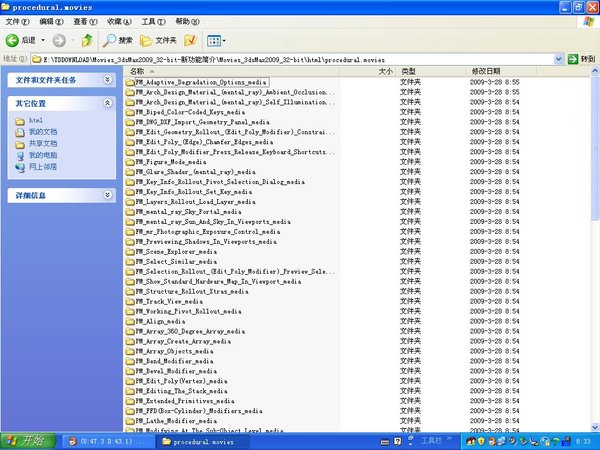Click the Up folder icon in toolbar
Screen dimensions: 600x450
tap(87, 40)
